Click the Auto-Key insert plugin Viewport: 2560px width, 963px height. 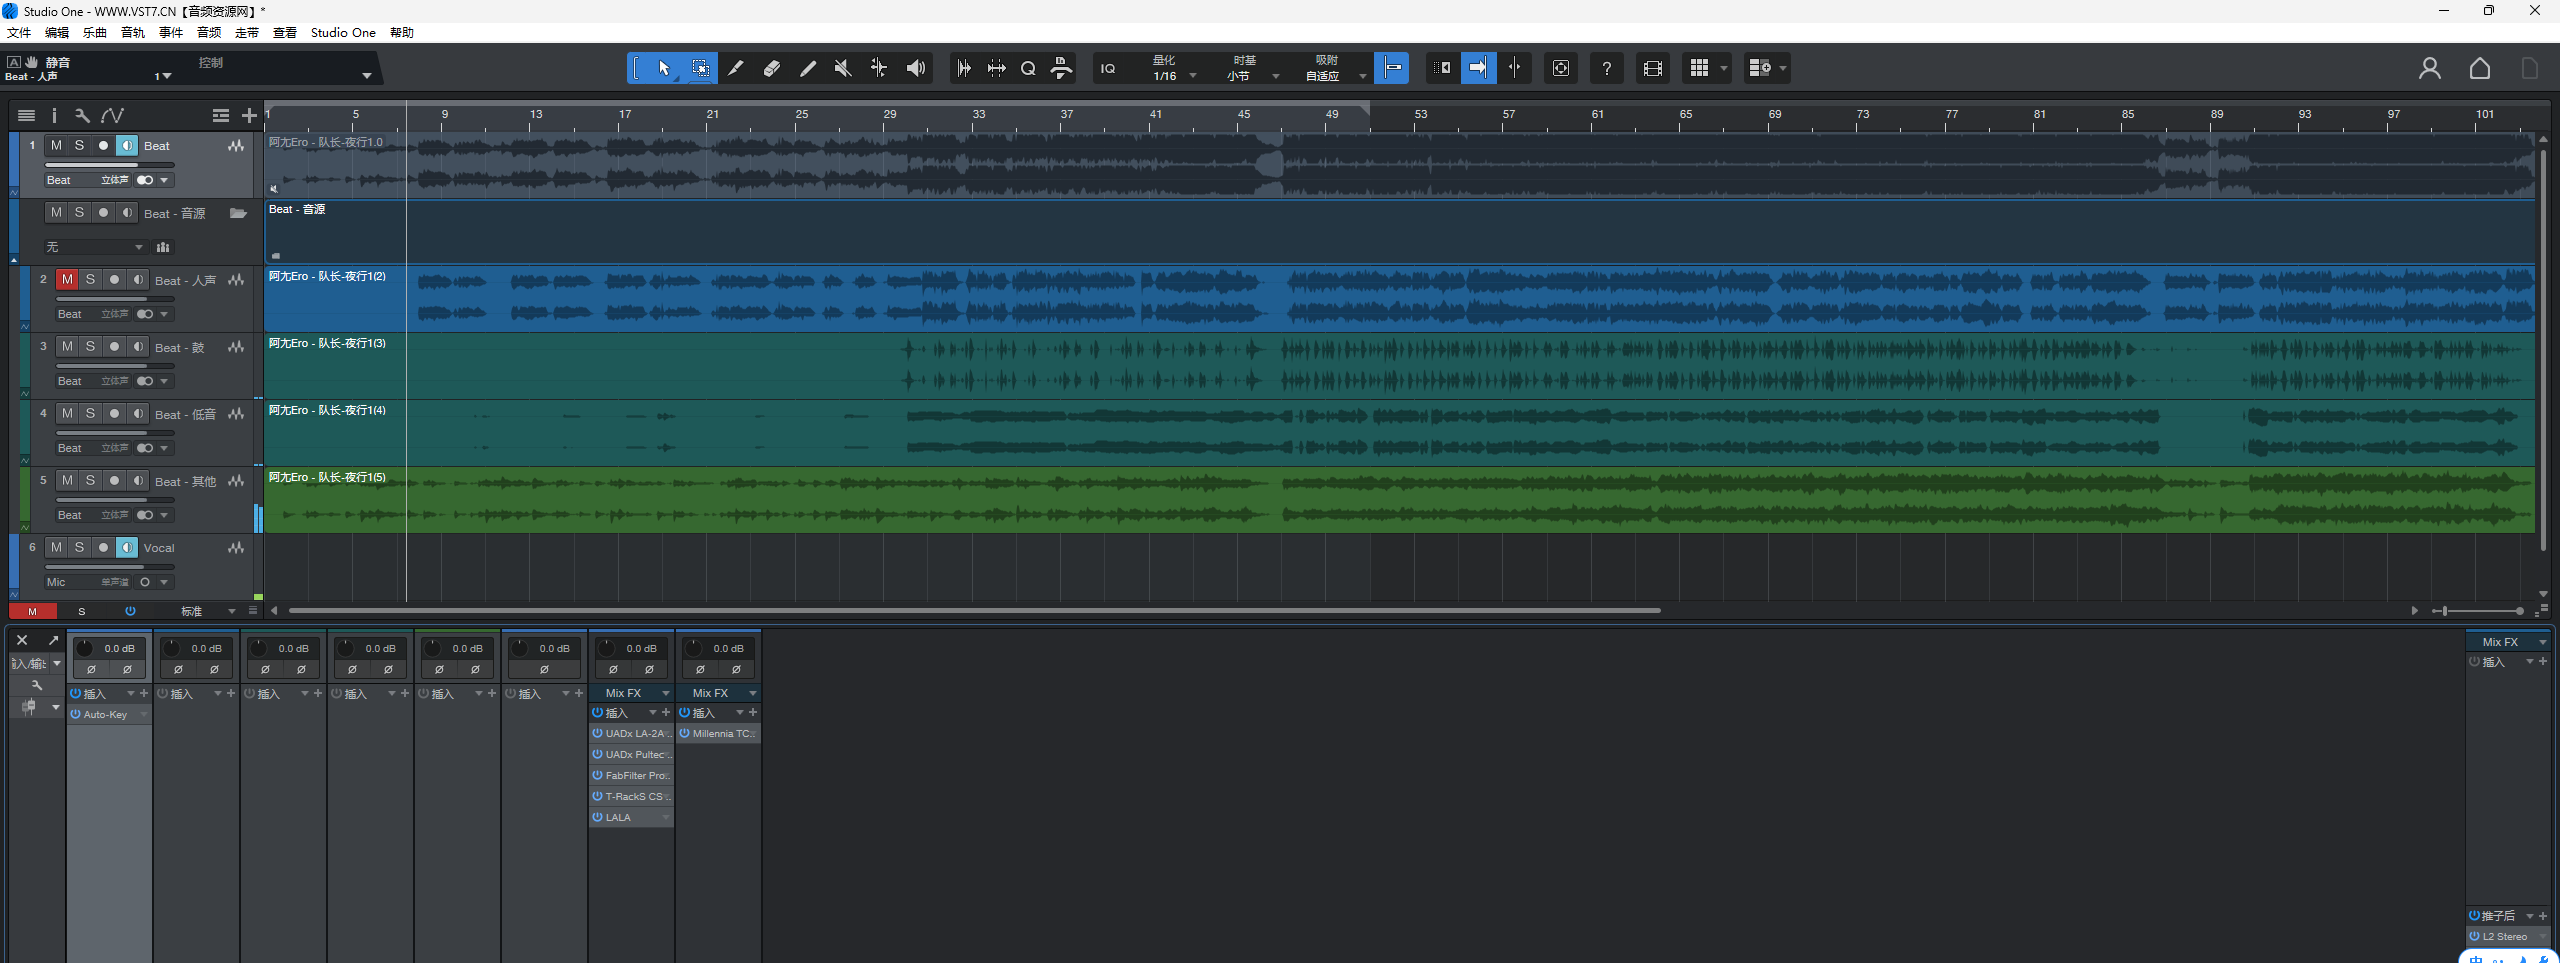[x=105, y=715]
